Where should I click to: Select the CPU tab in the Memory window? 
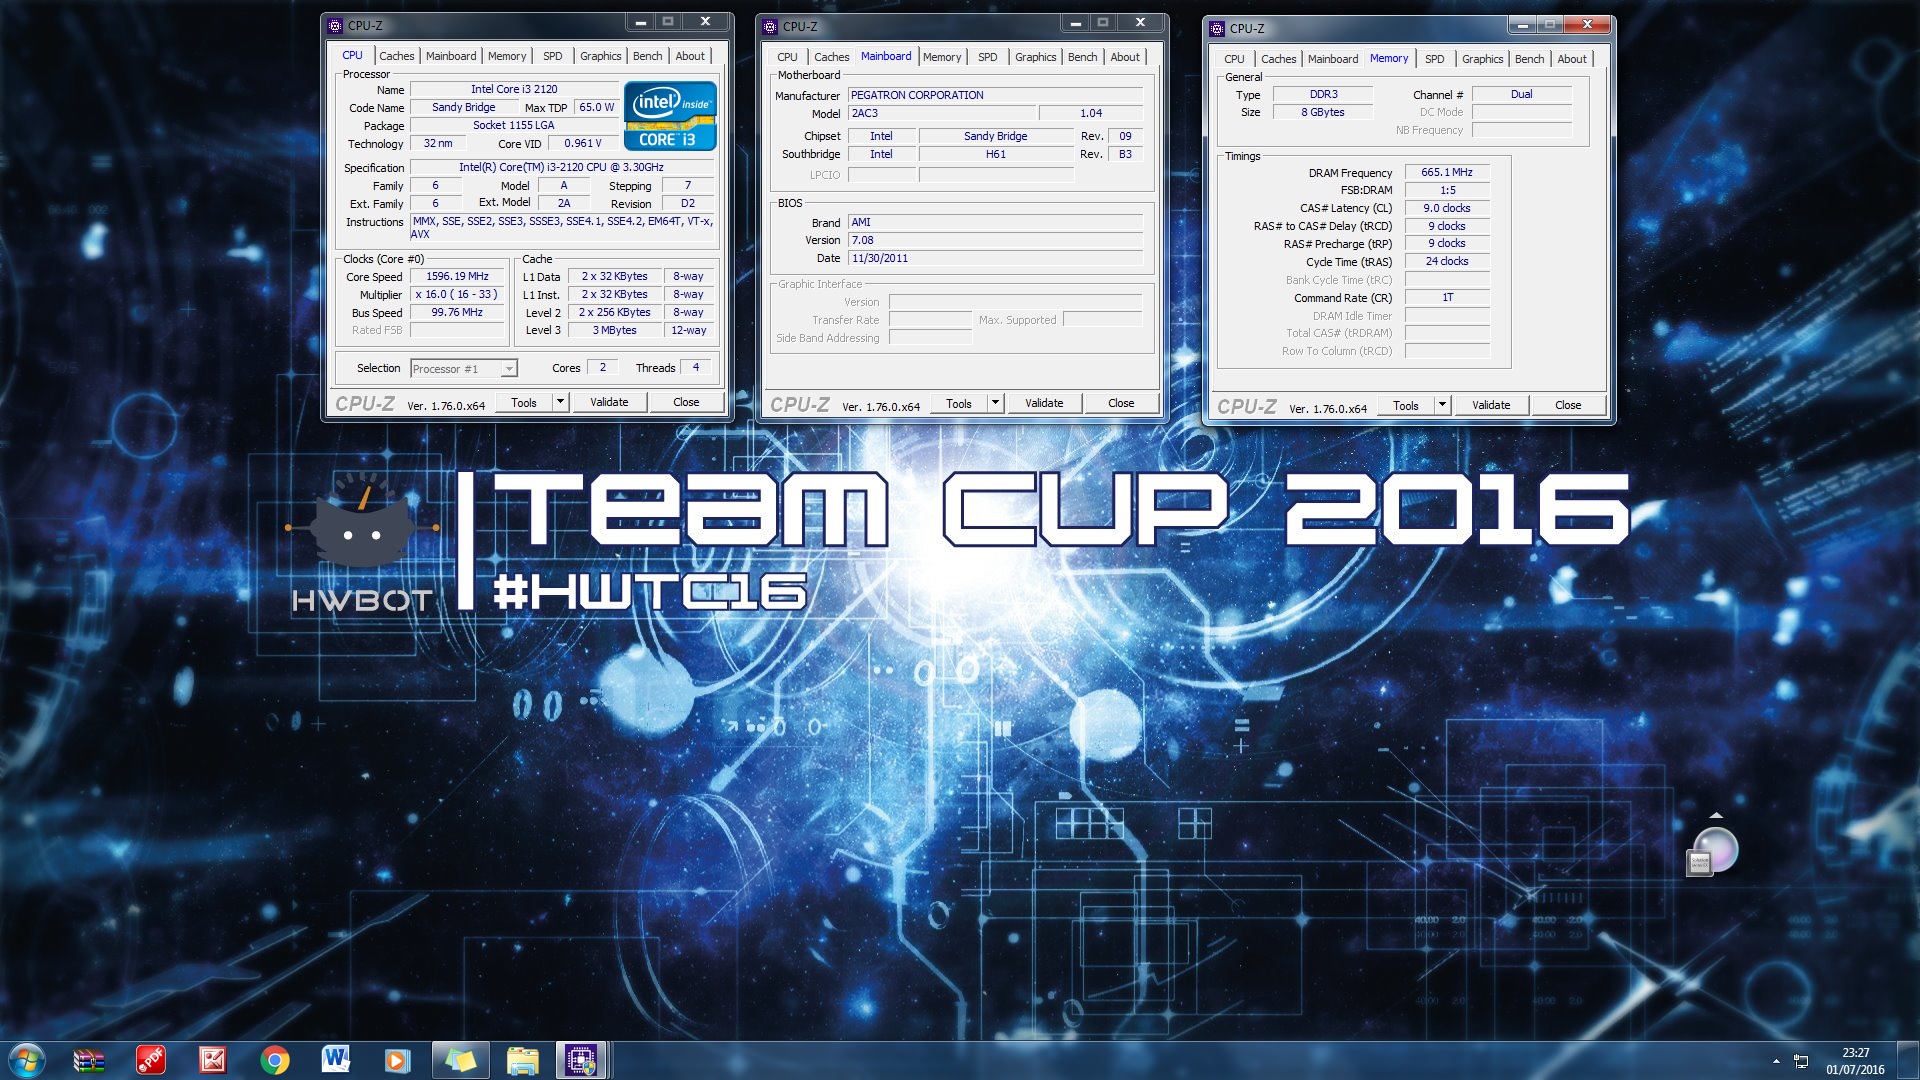1234,59
